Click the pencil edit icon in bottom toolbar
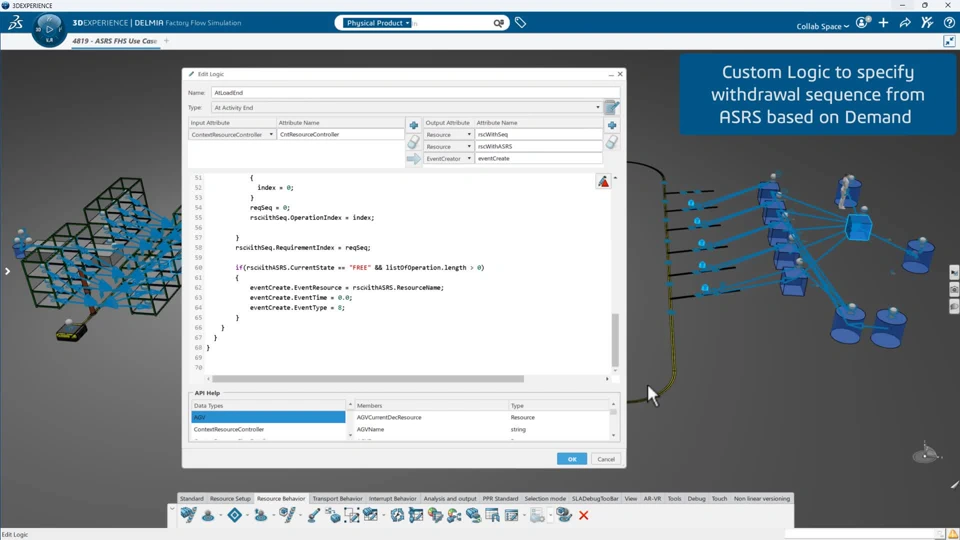Screen dimensions: 960x540 point(313,516)
